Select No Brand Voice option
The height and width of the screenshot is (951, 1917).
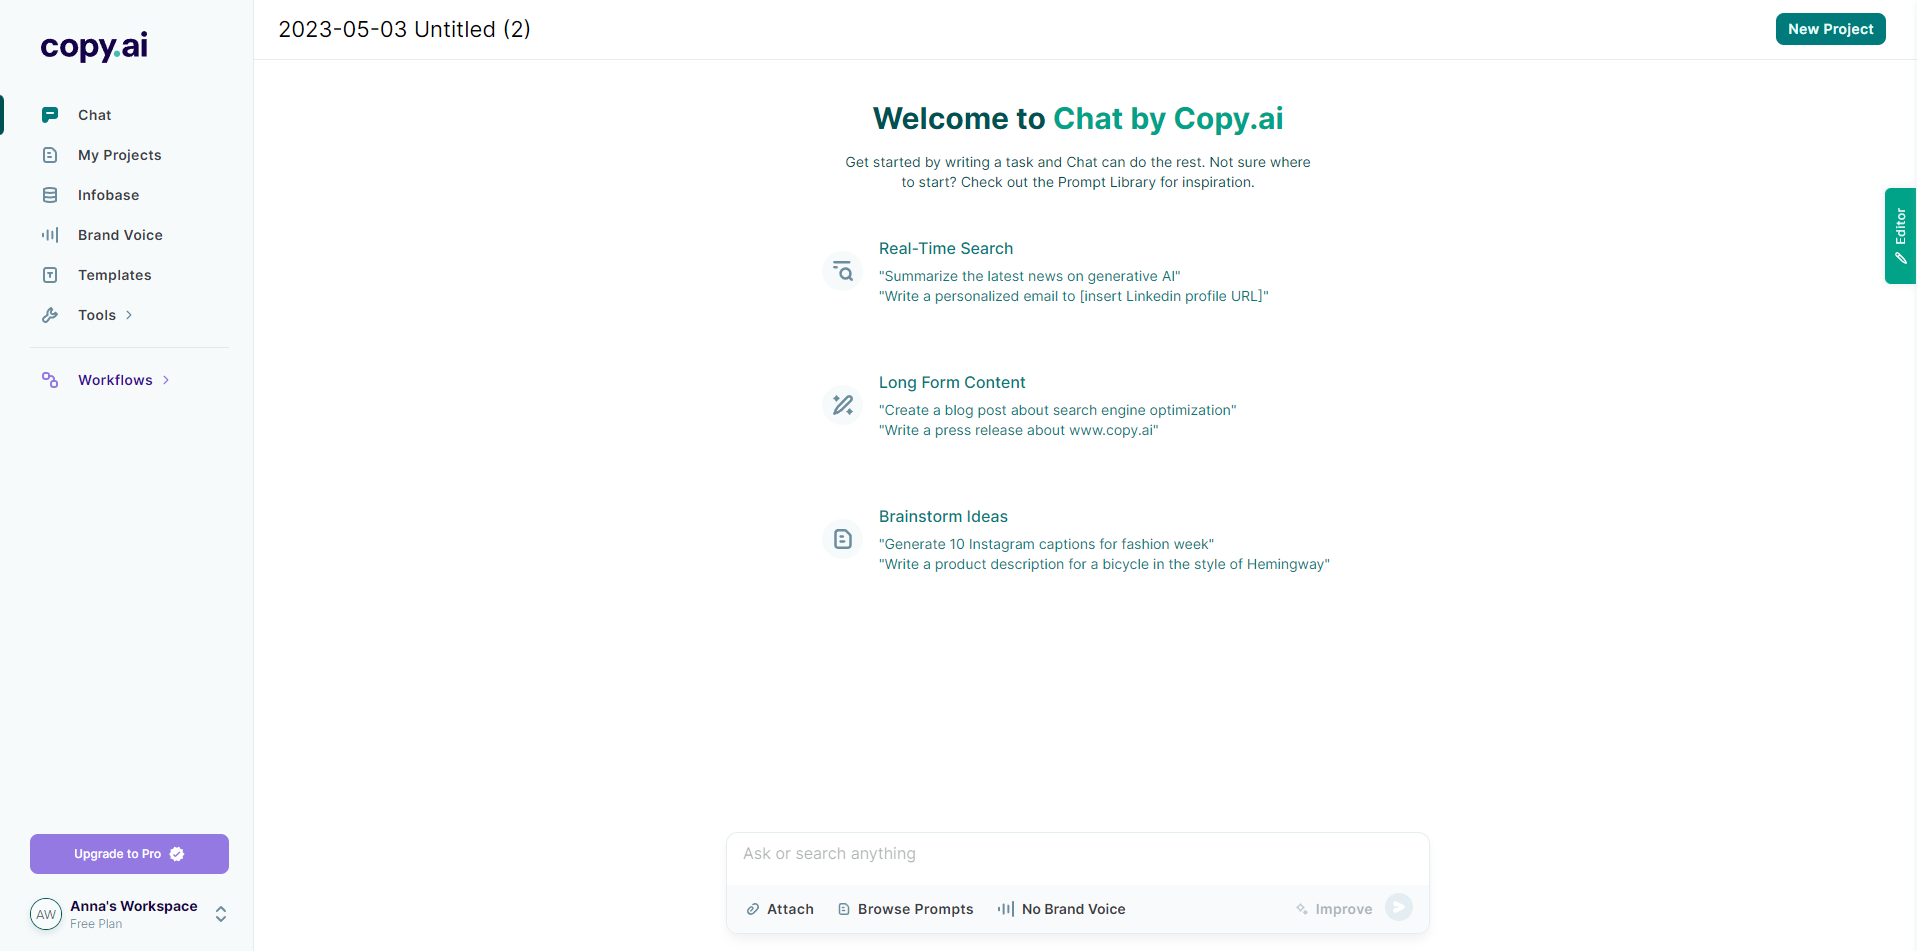[x=1061, y=909]
